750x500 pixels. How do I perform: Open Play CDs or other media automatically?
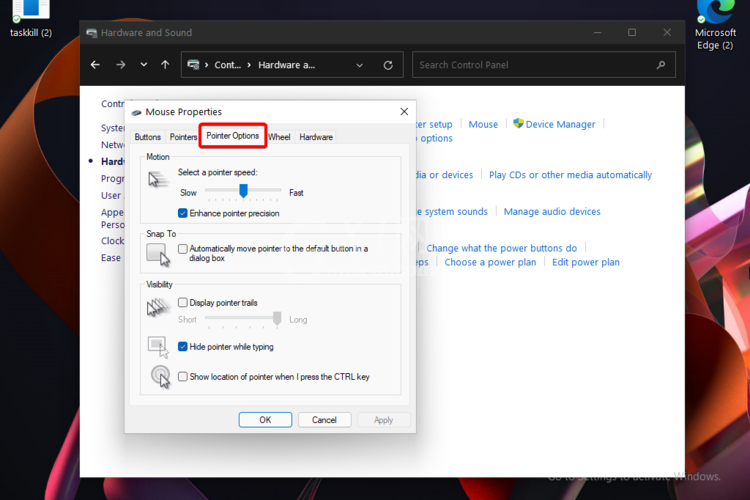(570, 175)
